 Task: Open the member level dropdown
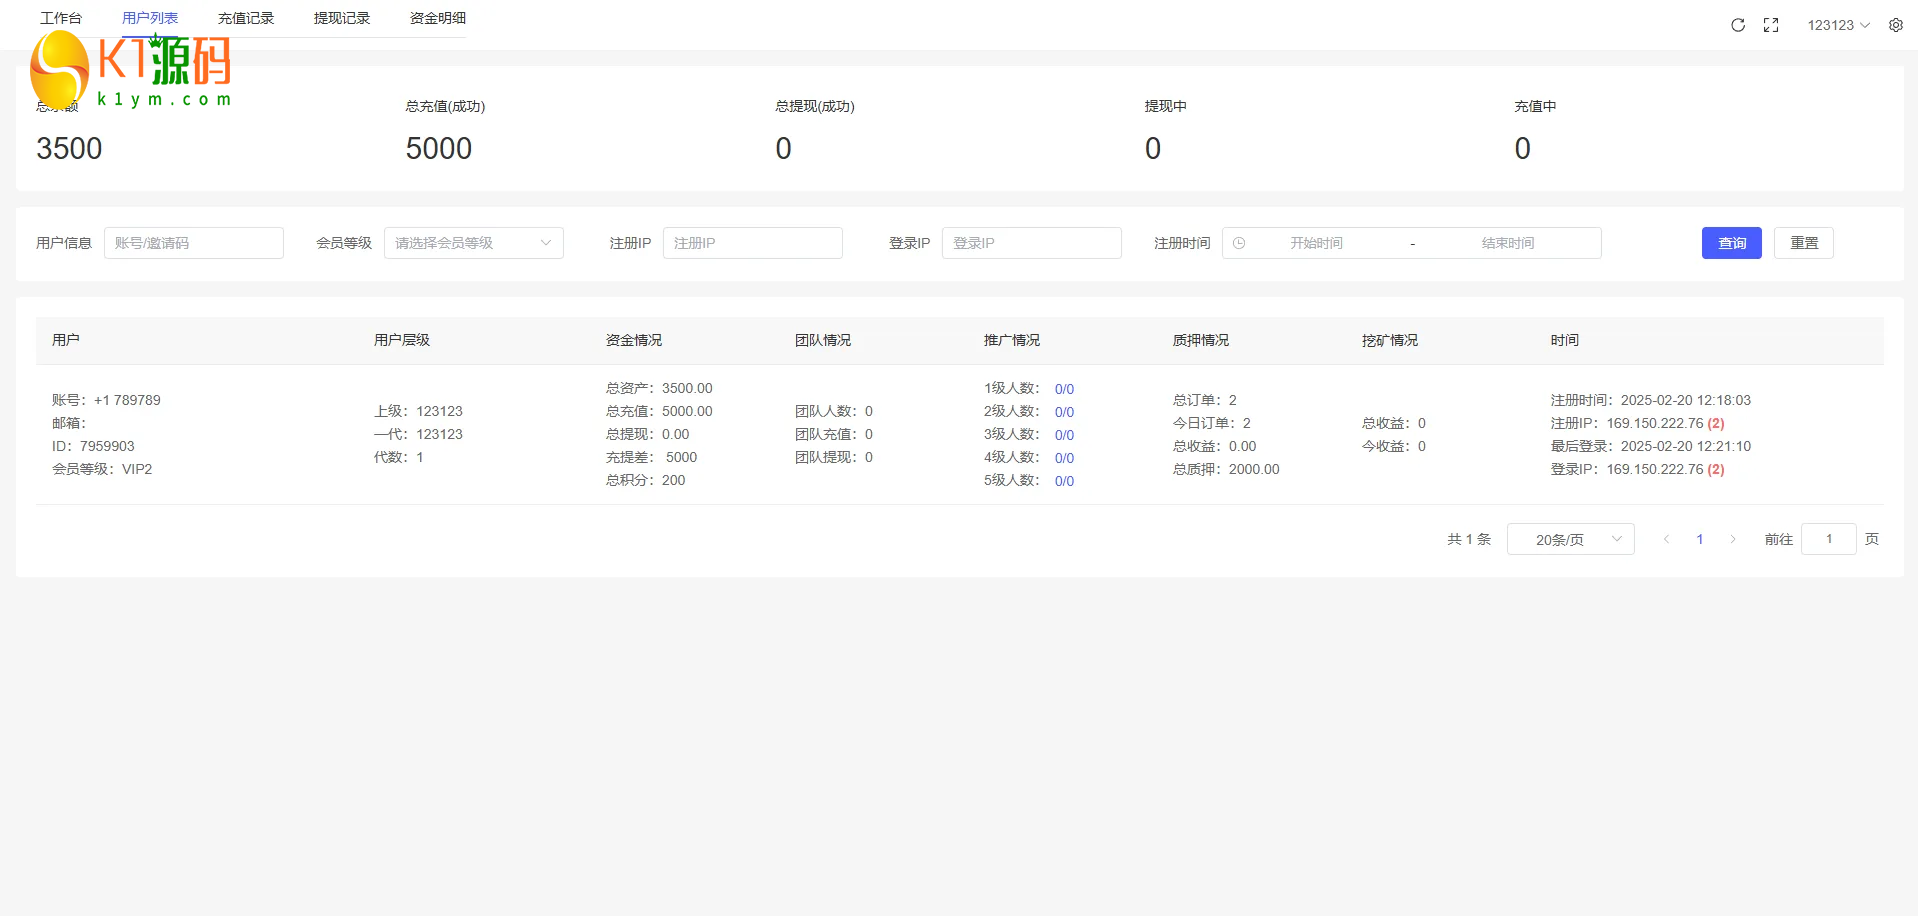tap(473, 243)
